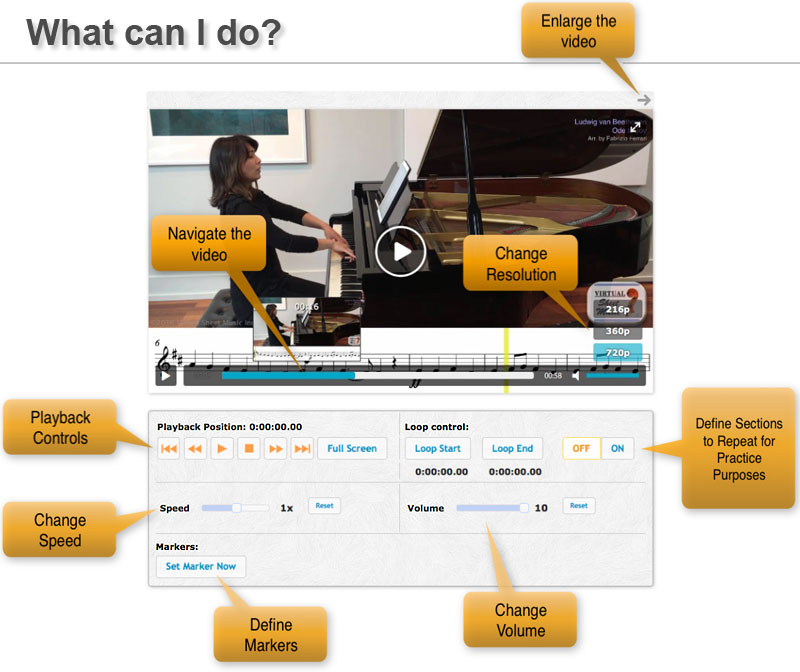The width and height of the screenshot is (800, 672).
Task: Click the small play button in video bar
Action: (x=165, y=376)
